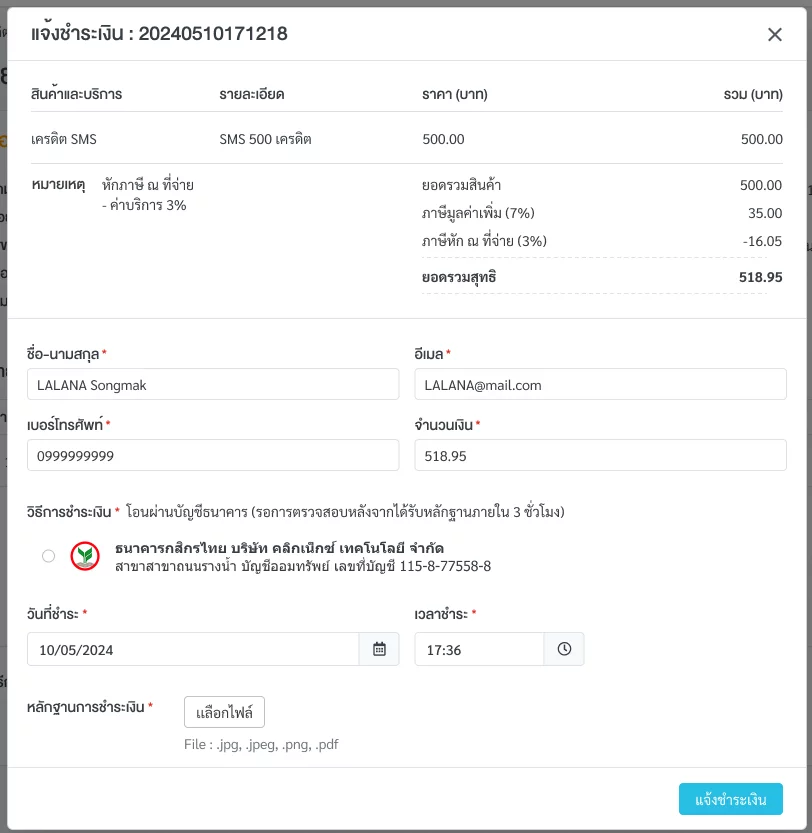Click the รวม (บาท) column header

tap(753, 94)
